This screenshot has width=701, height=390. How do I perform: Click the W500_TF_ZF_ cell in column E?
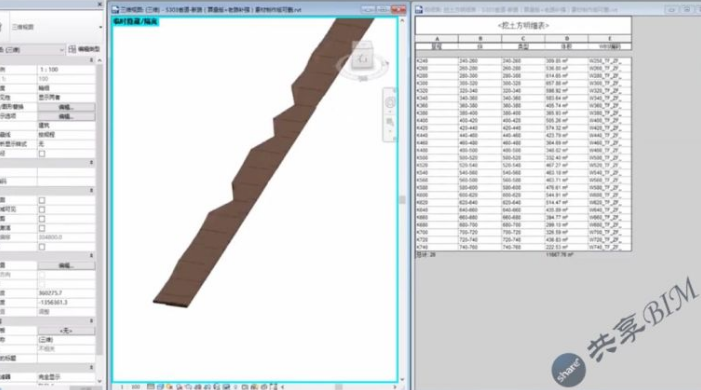click(x=610, y=157)
